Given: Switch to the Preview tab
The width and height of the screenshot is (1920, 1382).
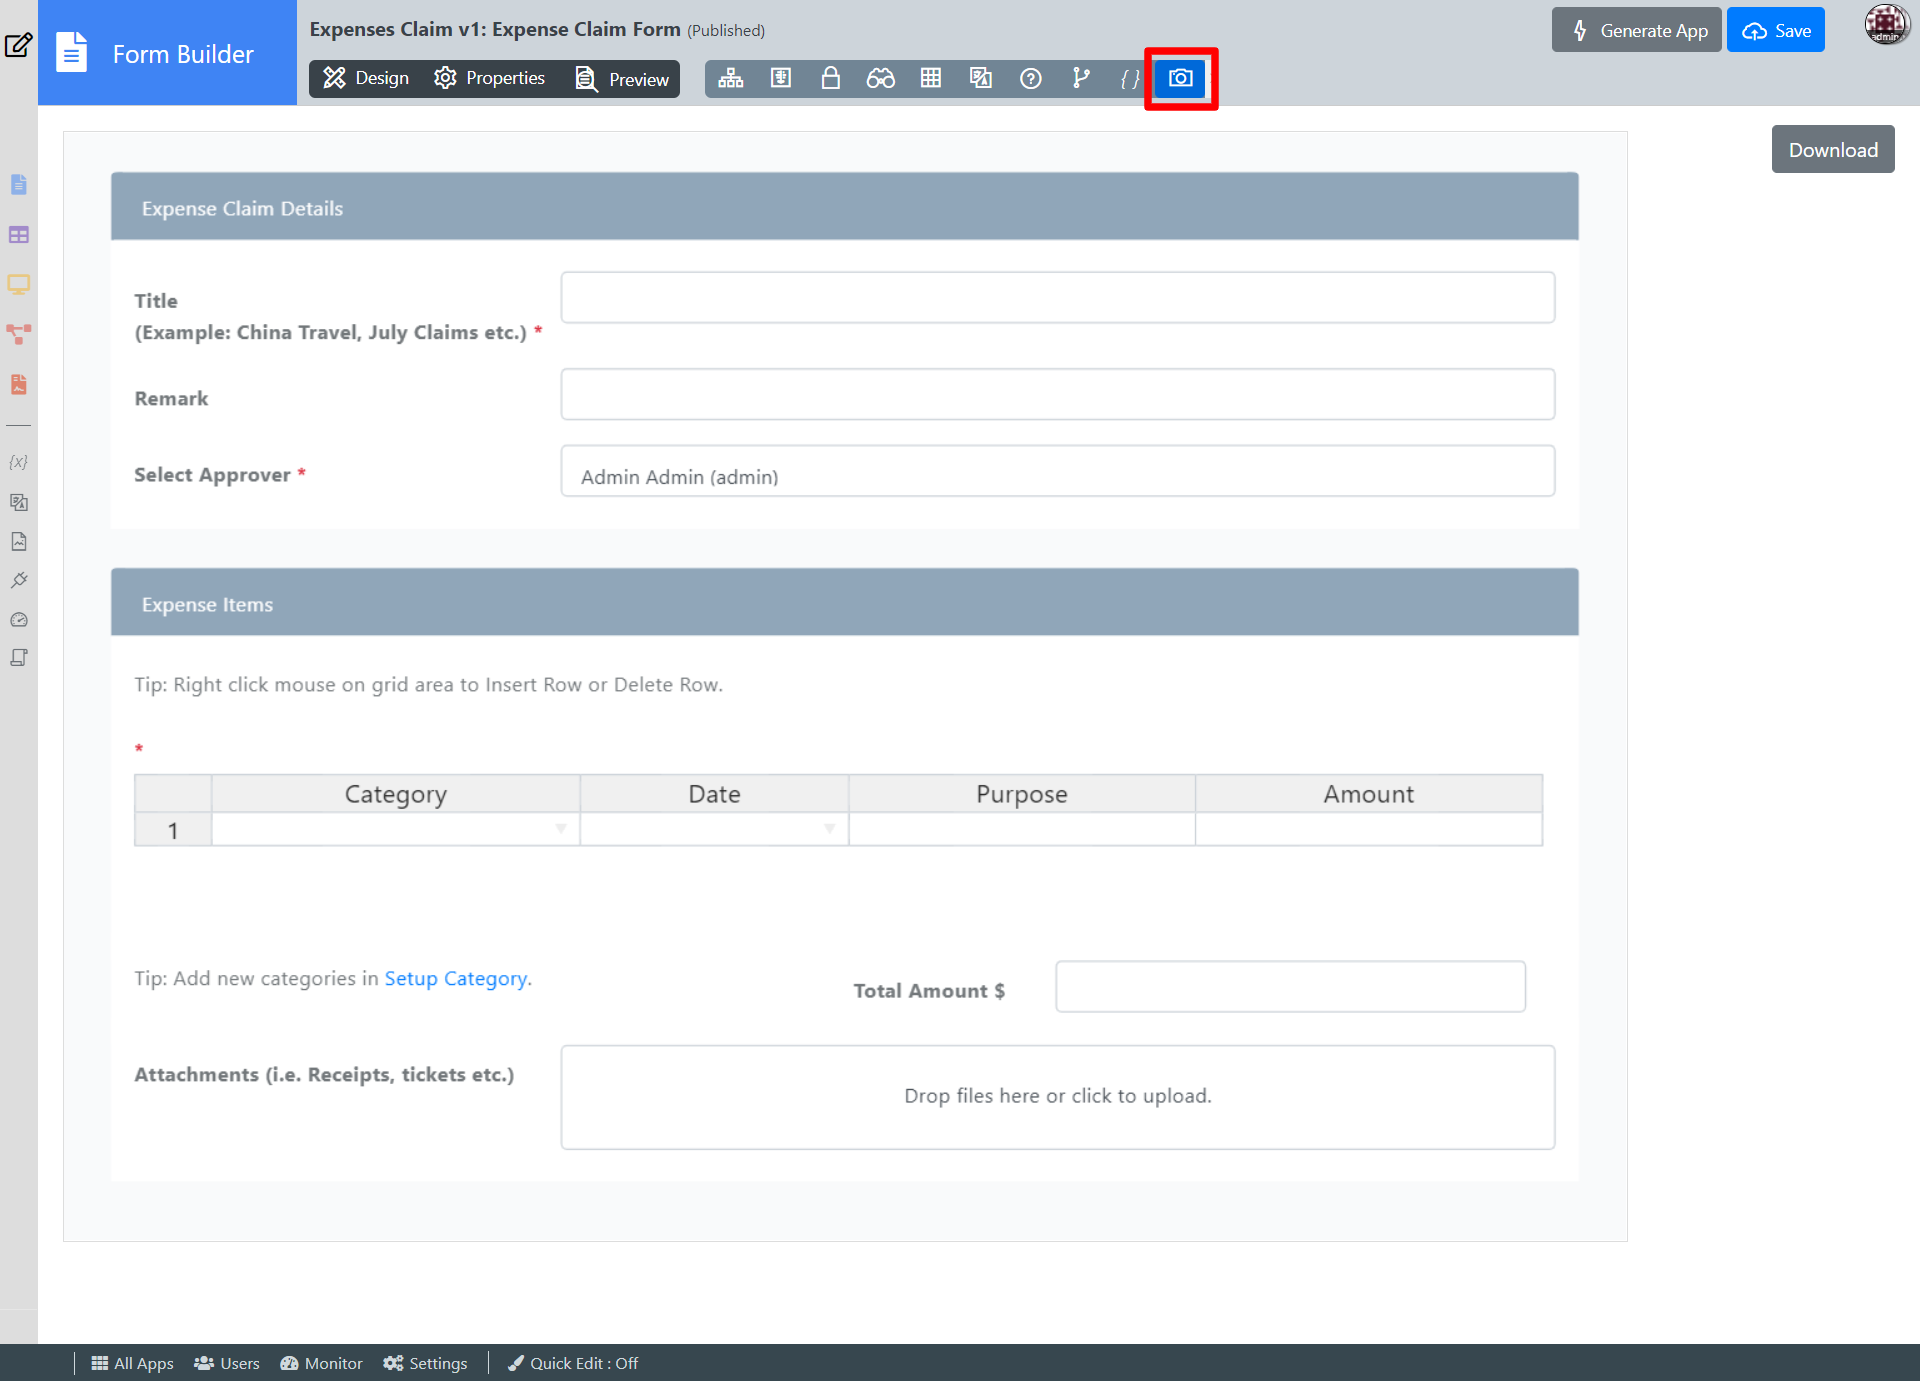Looking at the screenshot, I should 622,79.
